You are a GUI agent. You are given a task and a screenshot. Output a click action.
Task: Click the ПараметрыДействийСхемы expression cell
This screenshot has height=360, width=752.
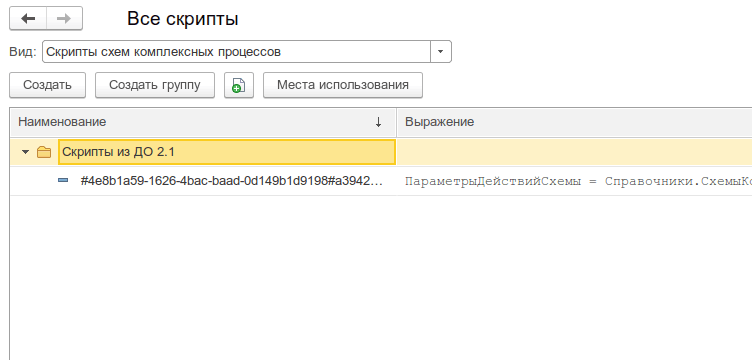coord(575,181)
